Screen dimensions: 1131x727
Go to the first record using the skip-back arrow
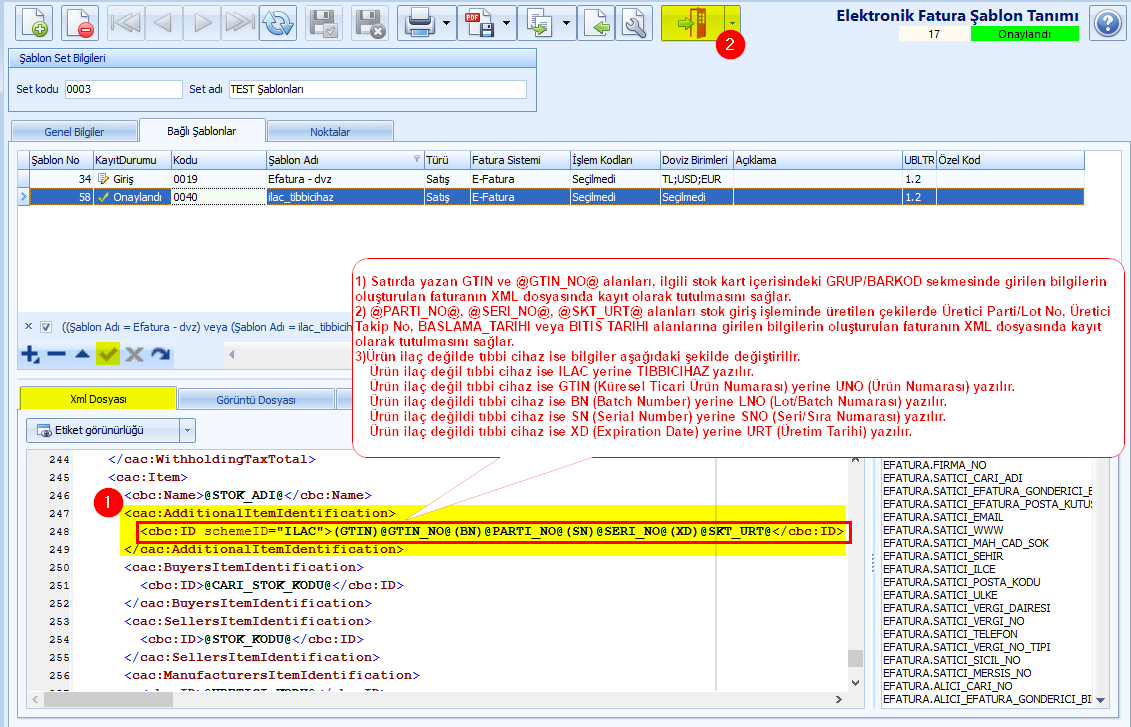(126, 23)
